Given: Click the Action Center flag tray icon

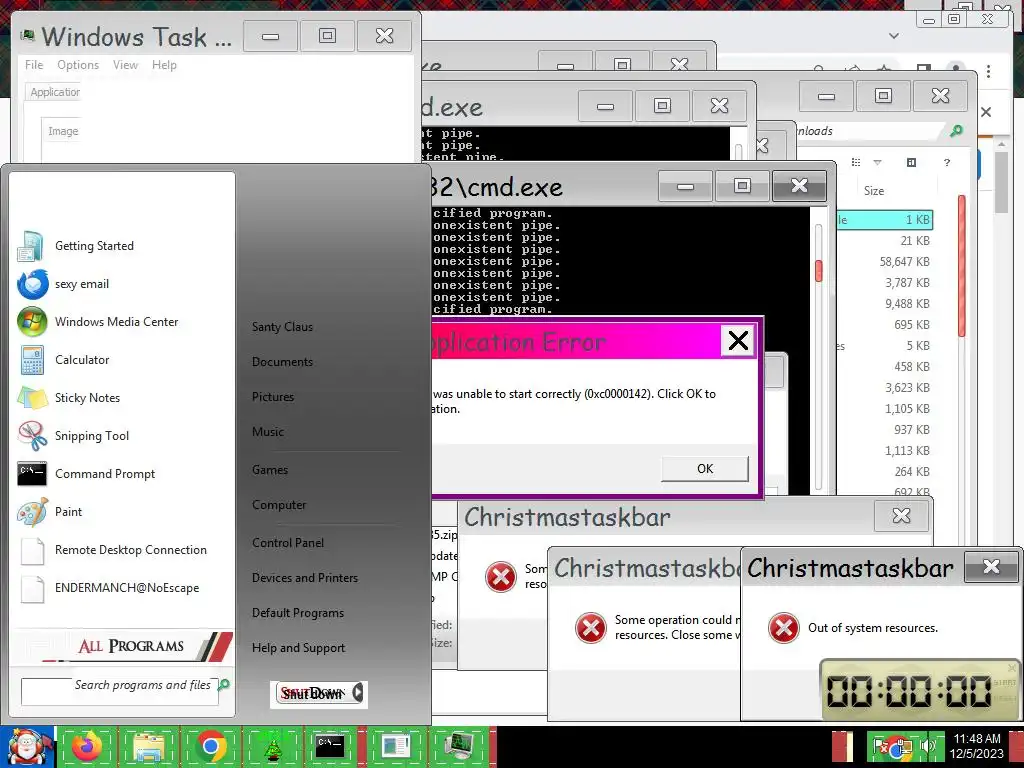Looking at the screenshot, I should click(x=880, y=746).
